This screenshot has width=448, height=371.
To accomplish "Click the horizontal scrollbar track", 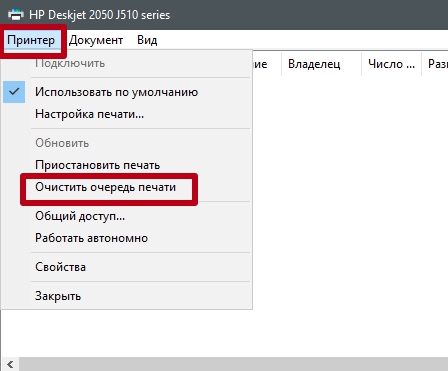I will click(x=233, y=364).
